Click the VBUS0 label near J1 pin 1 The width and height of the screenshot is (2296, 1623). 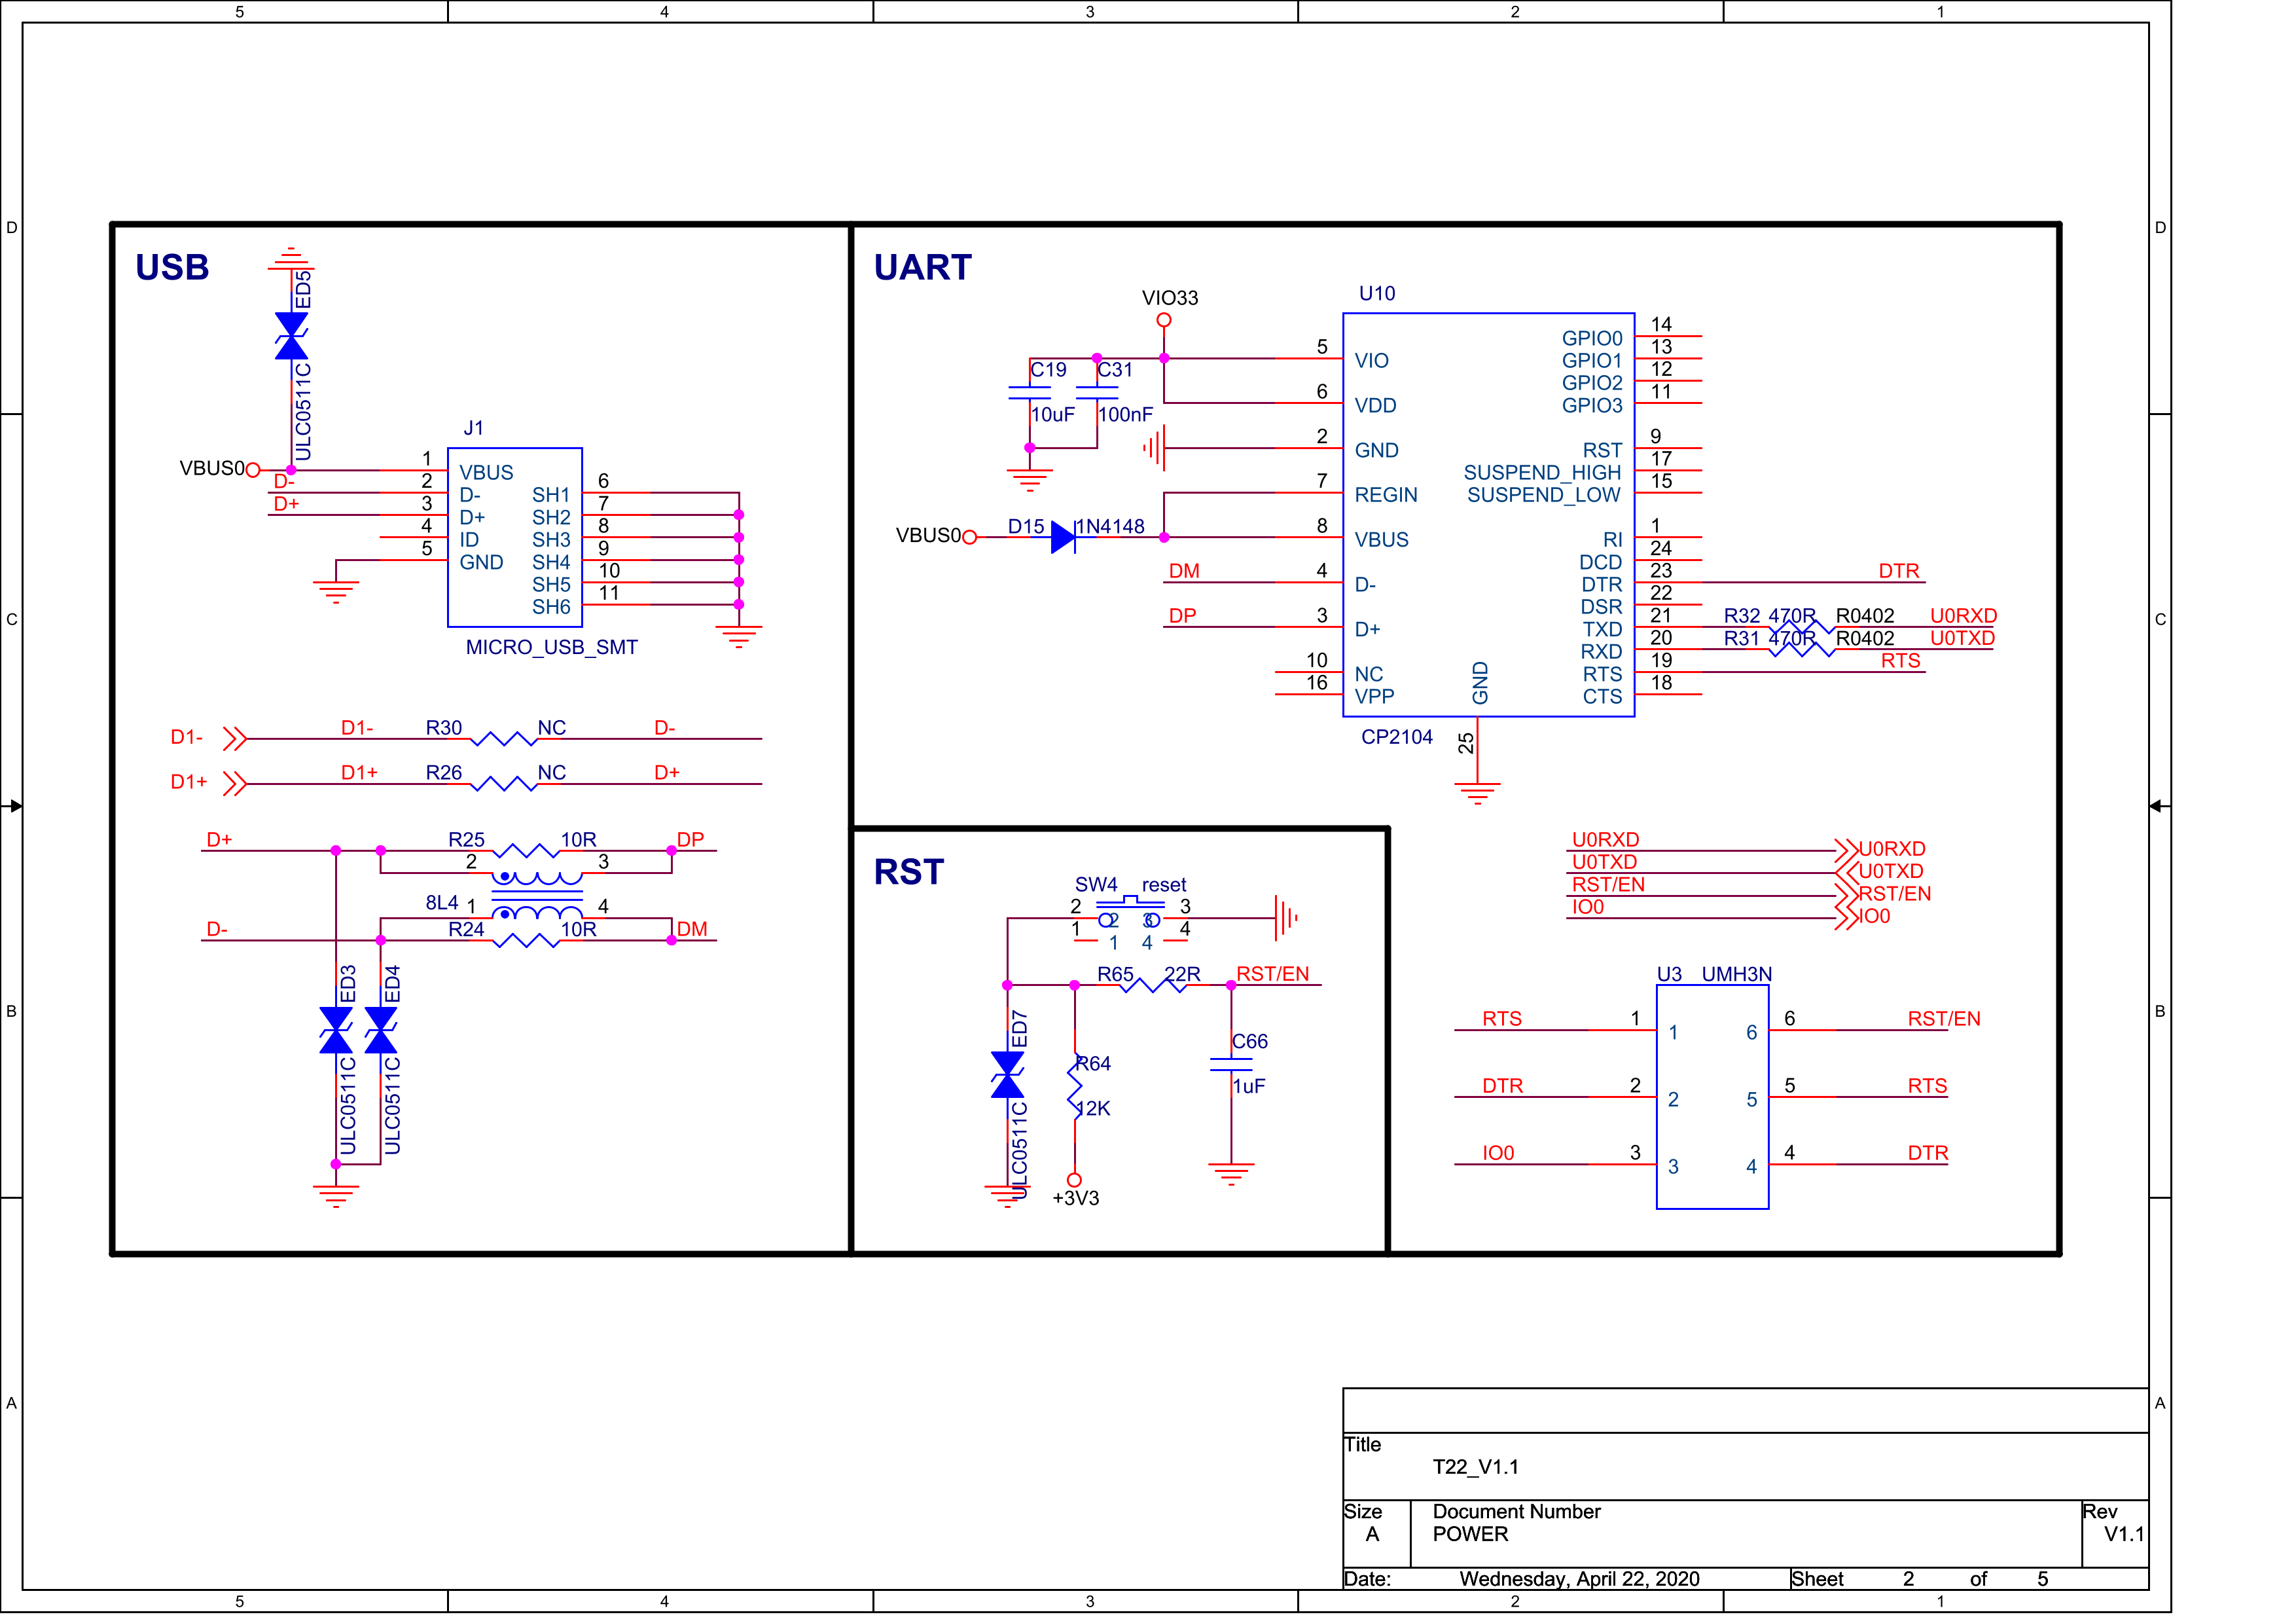212,468
